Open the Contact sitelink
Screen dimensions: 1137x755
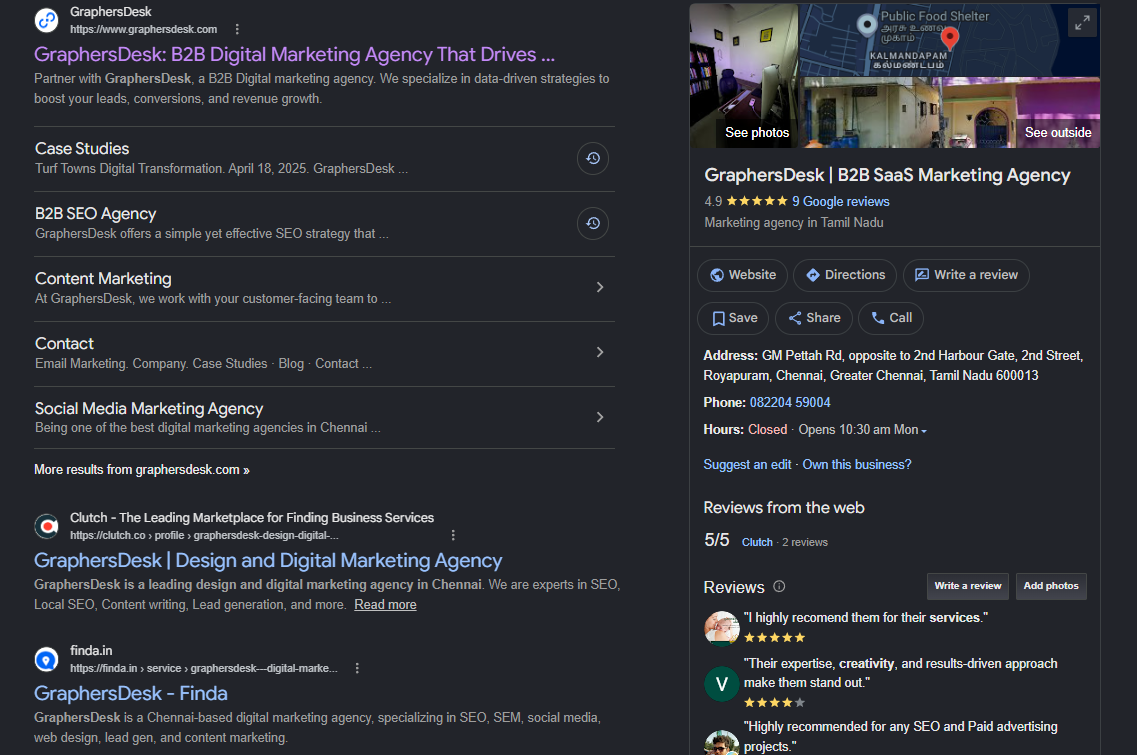click(x=65, y=344)
